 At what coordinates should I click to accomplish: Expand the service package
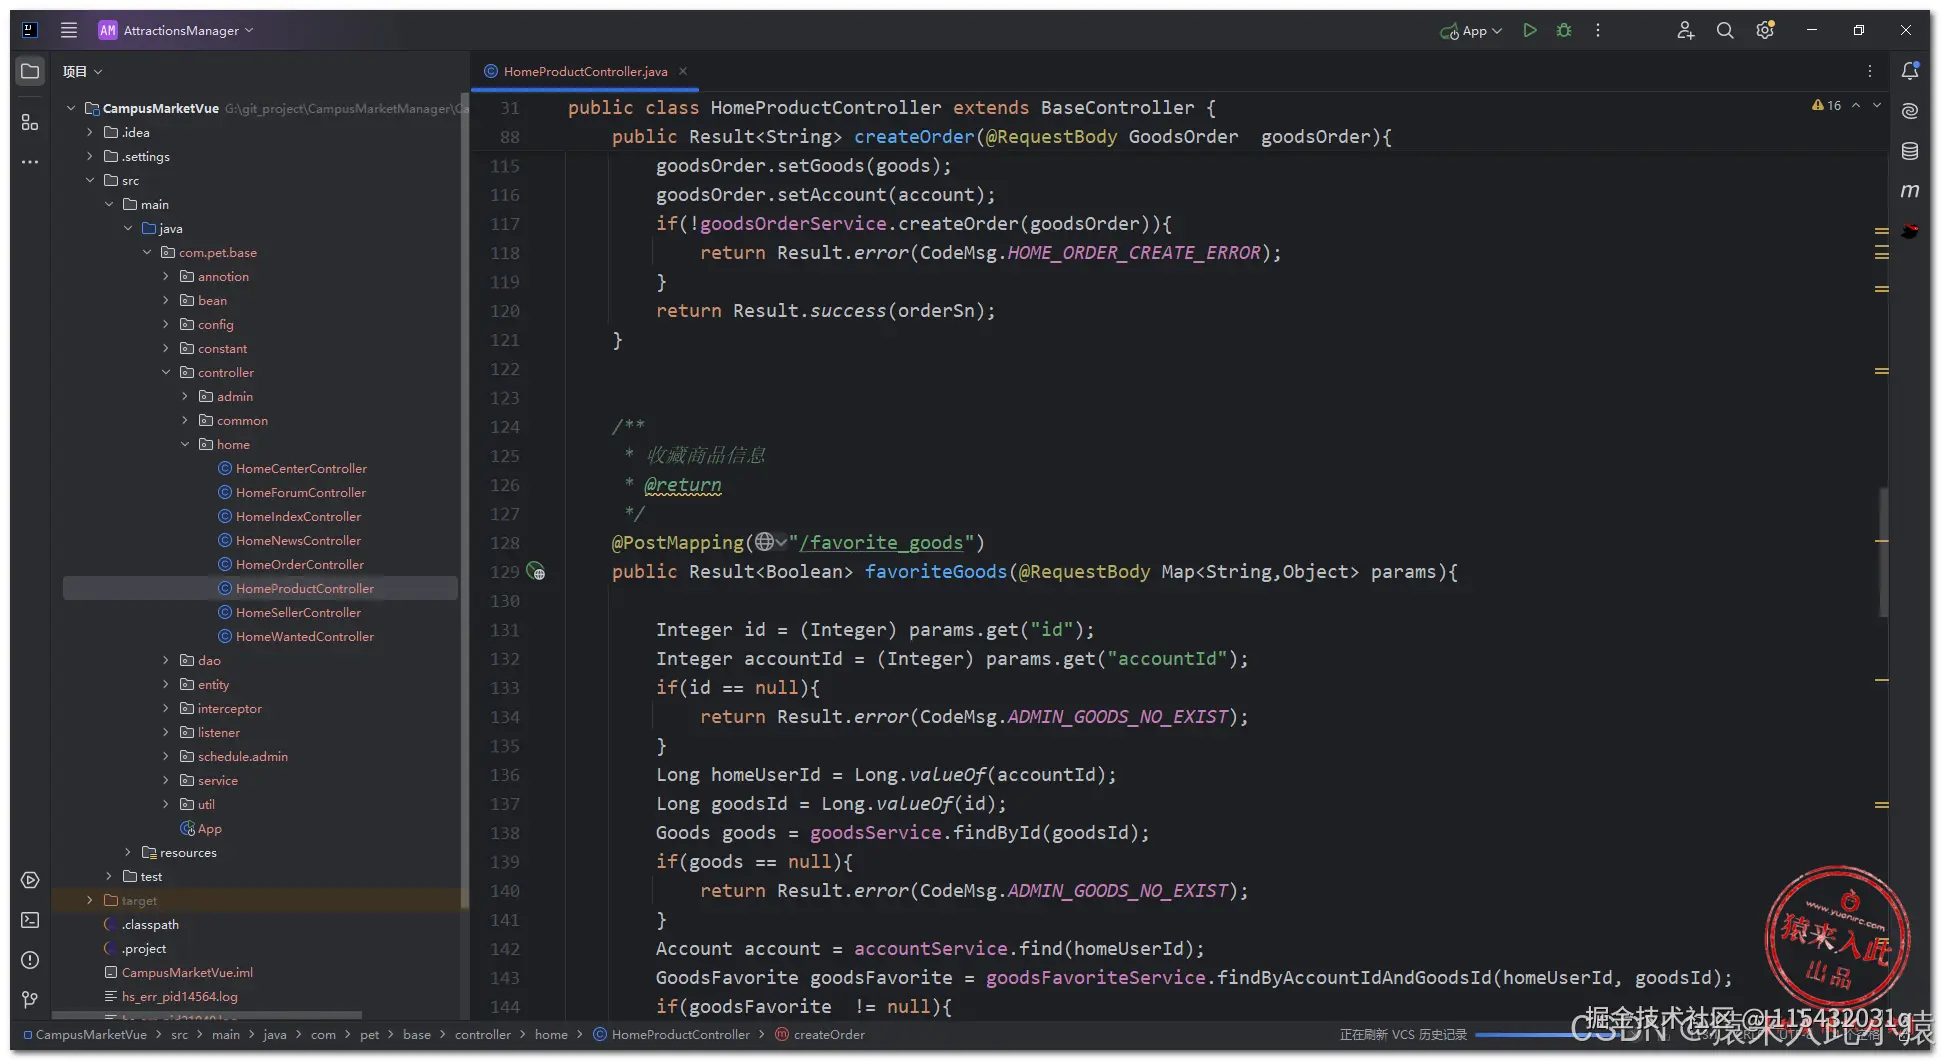pyautogui.click(x=166, y=780)
